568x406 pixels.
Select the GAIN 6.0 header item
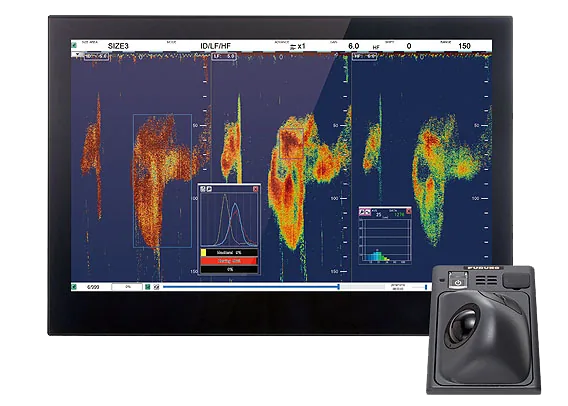click(354, 46)
